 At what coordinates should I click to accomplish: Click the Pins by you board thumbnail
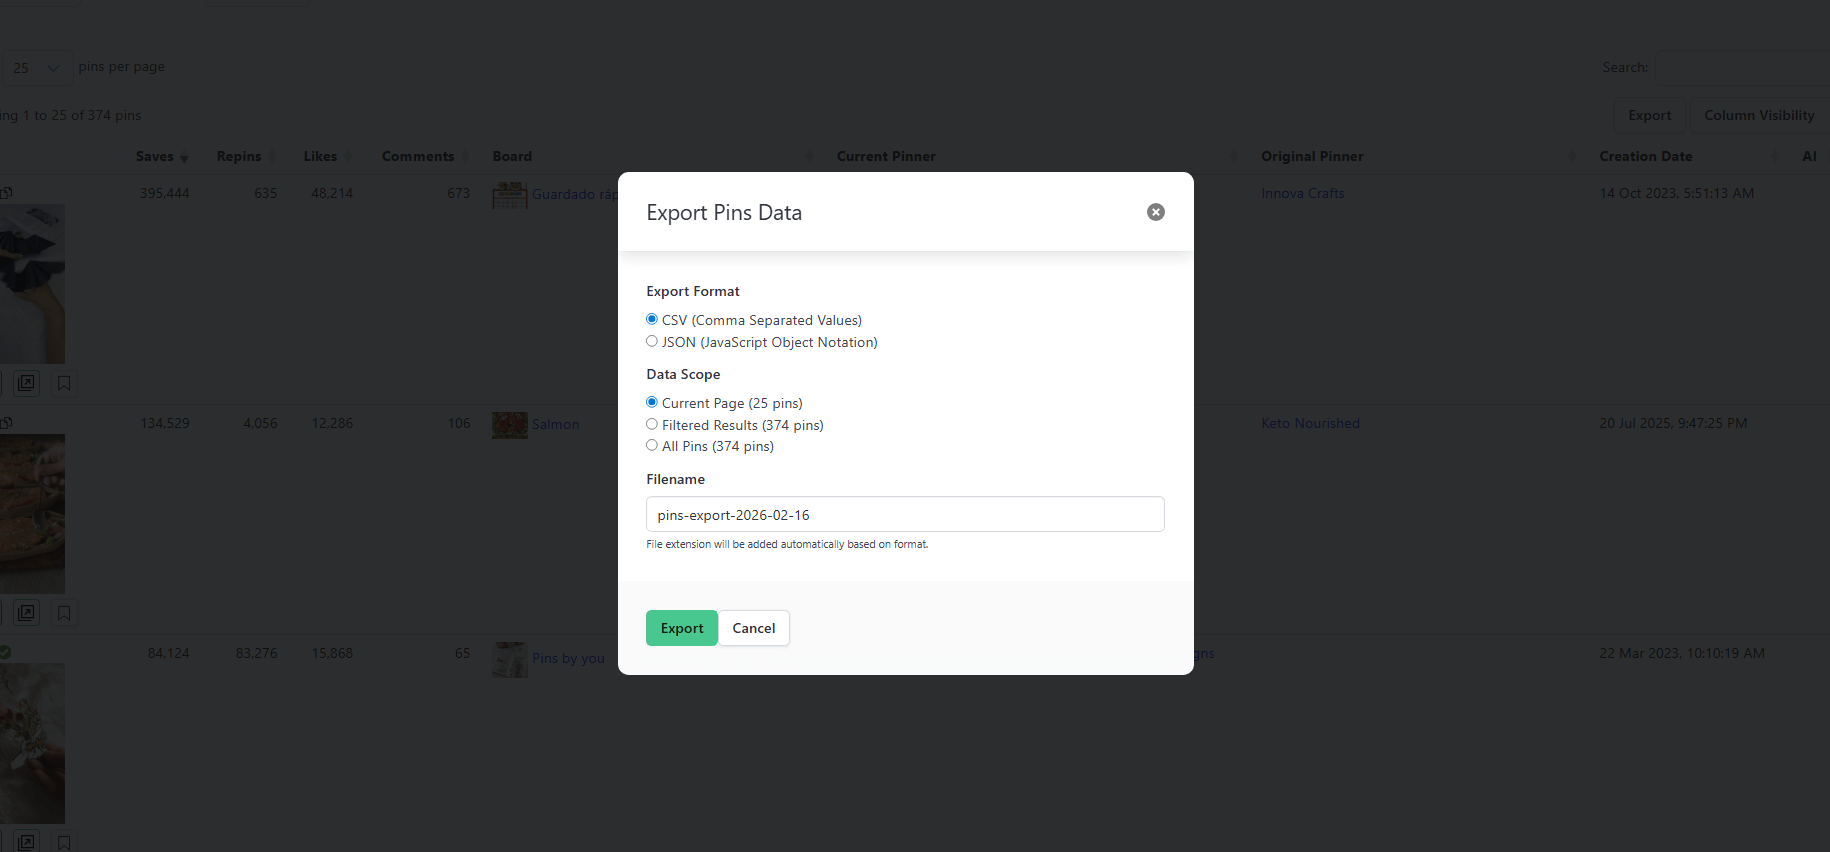pos(509,659)
